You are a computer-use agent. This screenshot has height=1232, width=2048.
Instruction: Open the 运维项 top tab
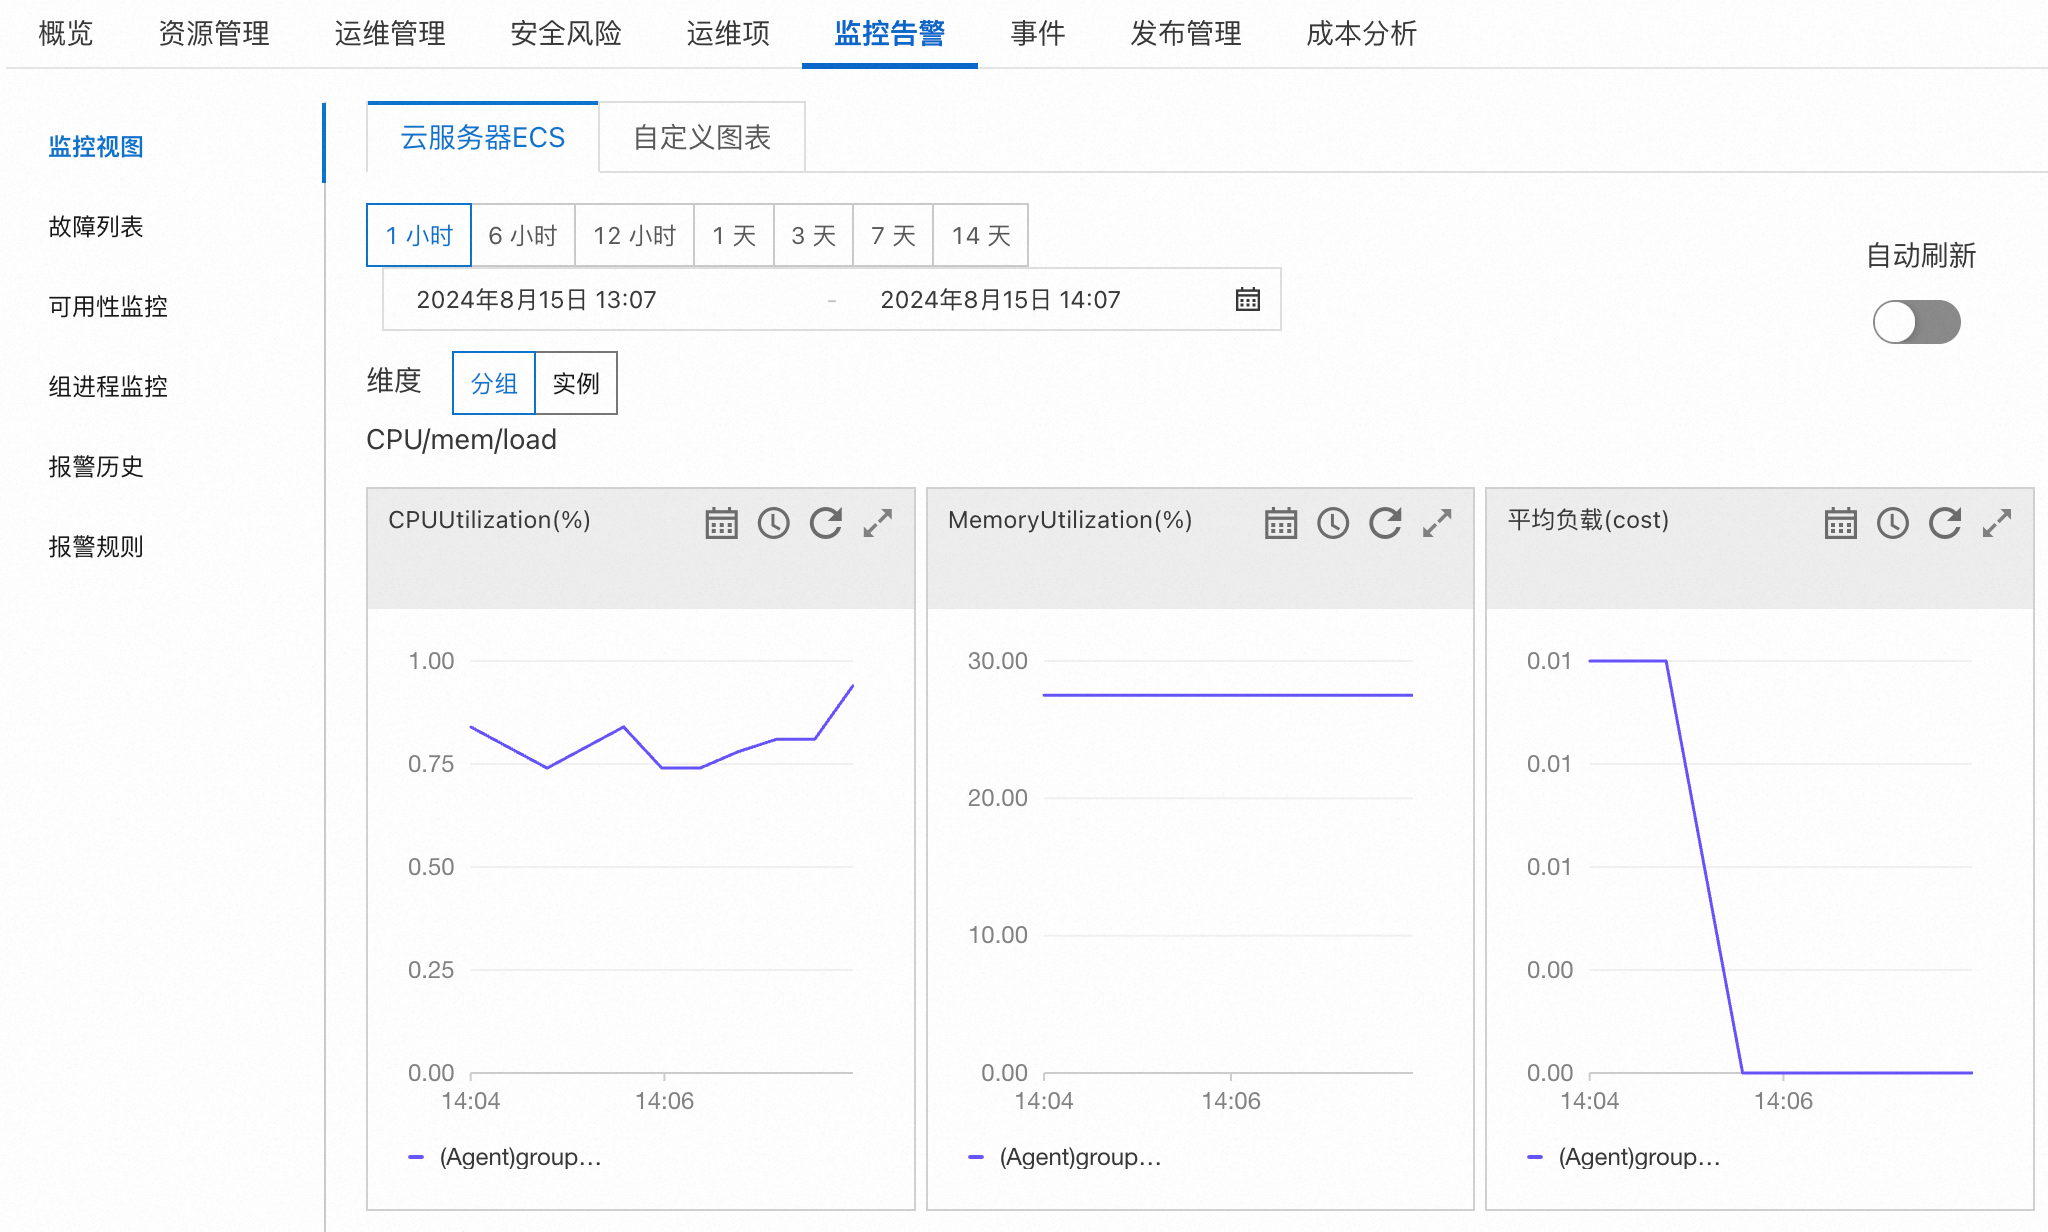[x=728, y=34]
